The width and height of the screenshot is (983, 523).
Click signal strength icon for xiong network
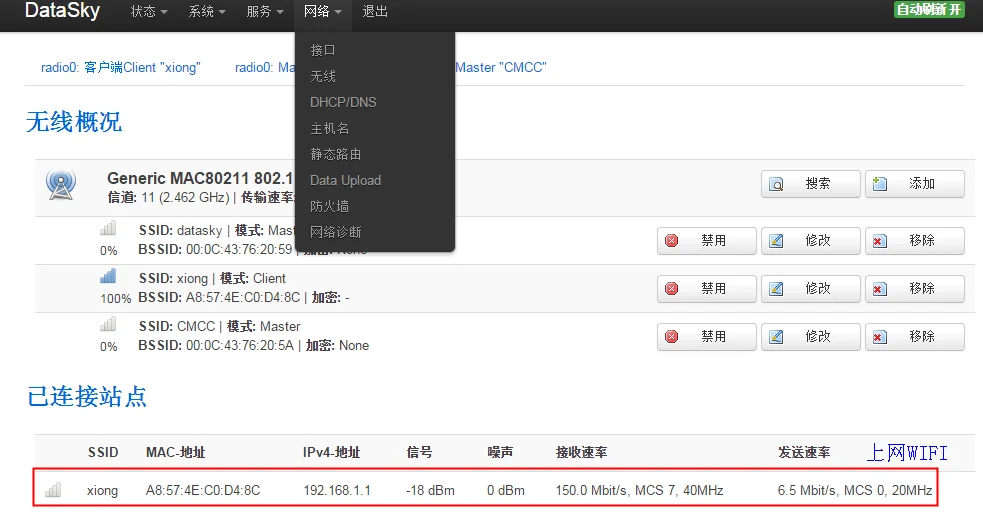tap(108, 277)
